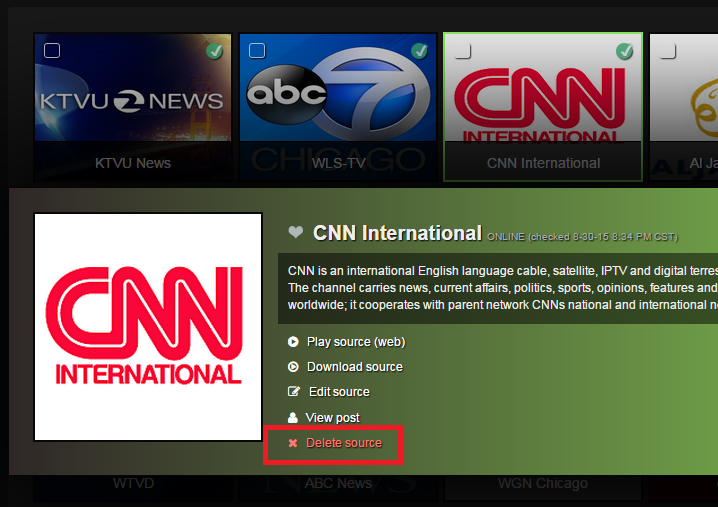
Task: Click the Download source link
Action: tap(355, 367)
